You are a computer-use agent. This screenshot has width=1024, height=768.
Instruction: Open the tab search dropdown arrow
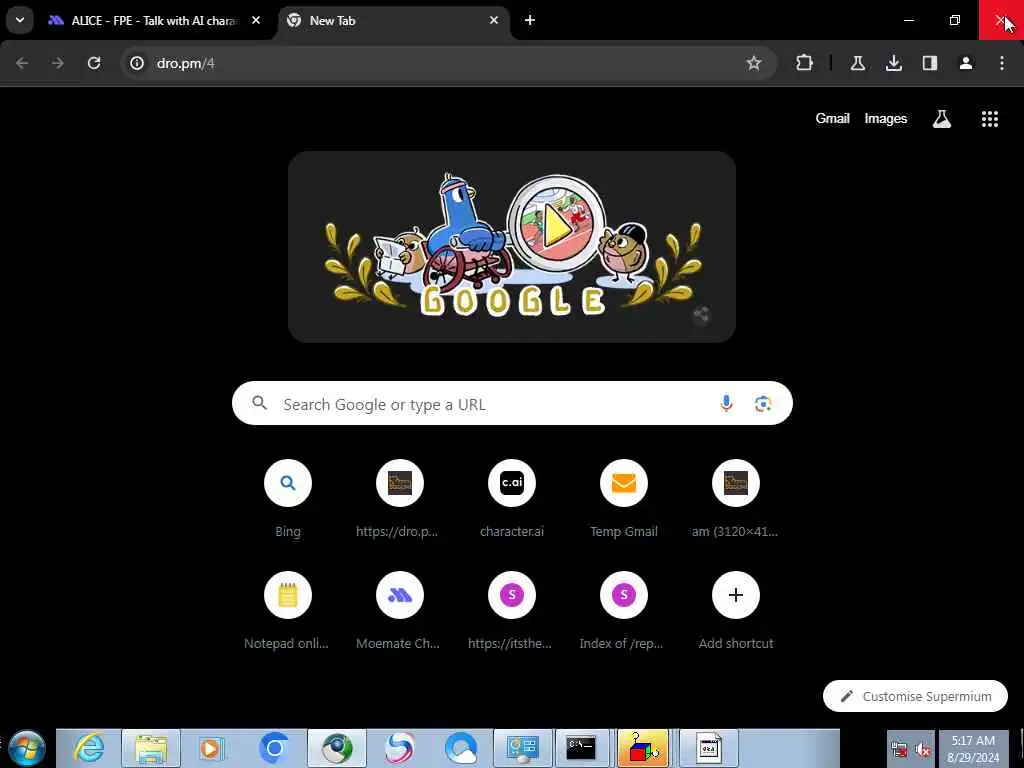[20, 20]
